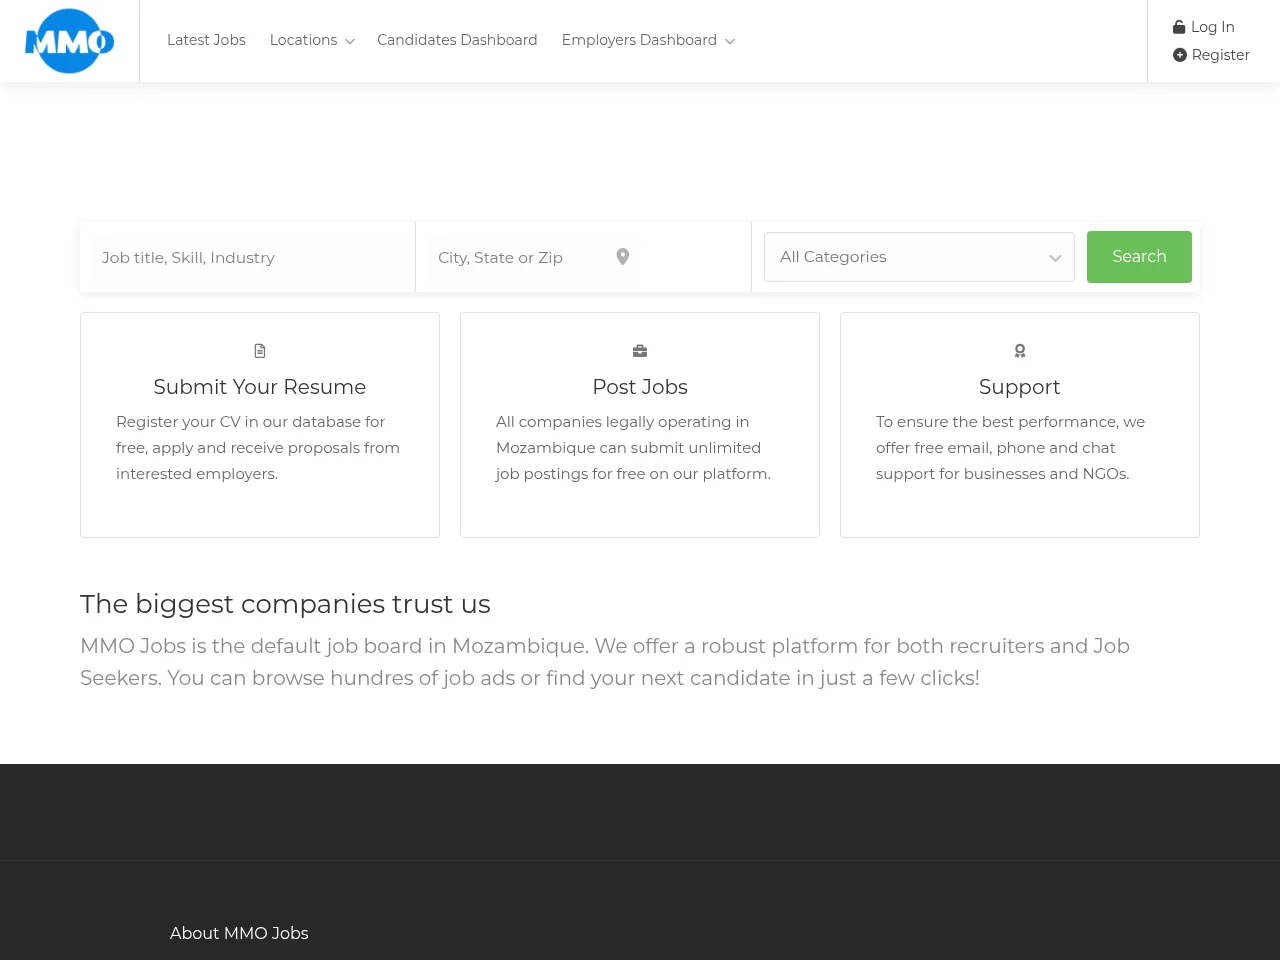1280x960 pixels.
Task: Click the MMO logo
Action: click(x=69, y=41)
